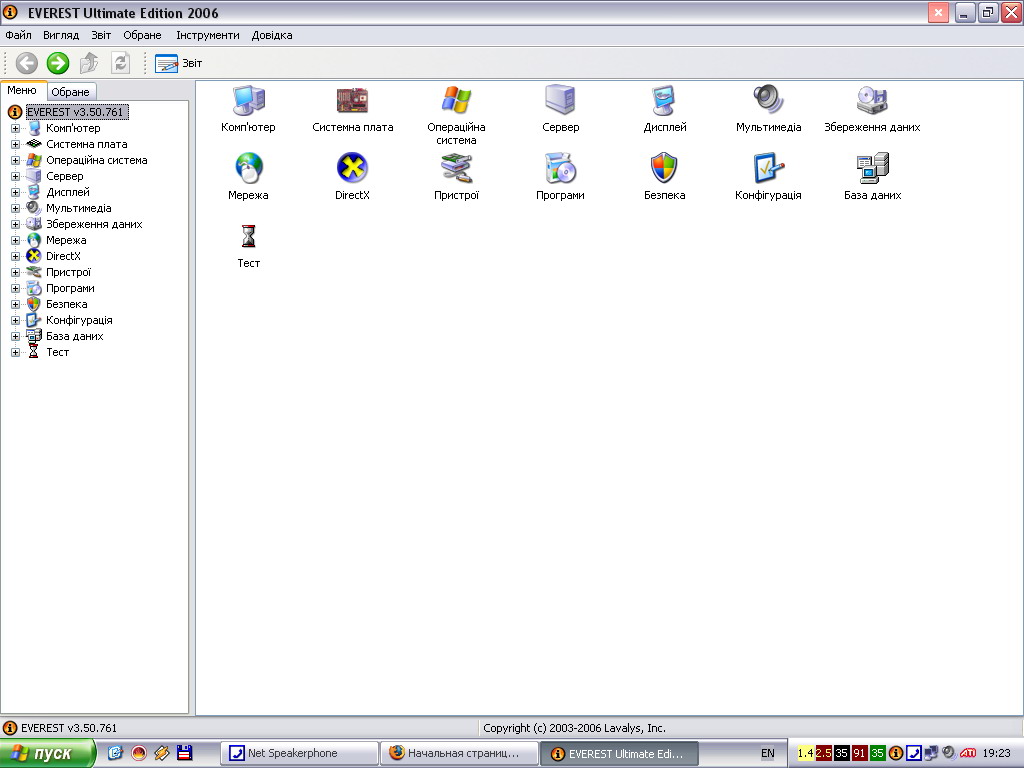
Task: Open the Конфігурація icon in main pane
Action: 768,168
